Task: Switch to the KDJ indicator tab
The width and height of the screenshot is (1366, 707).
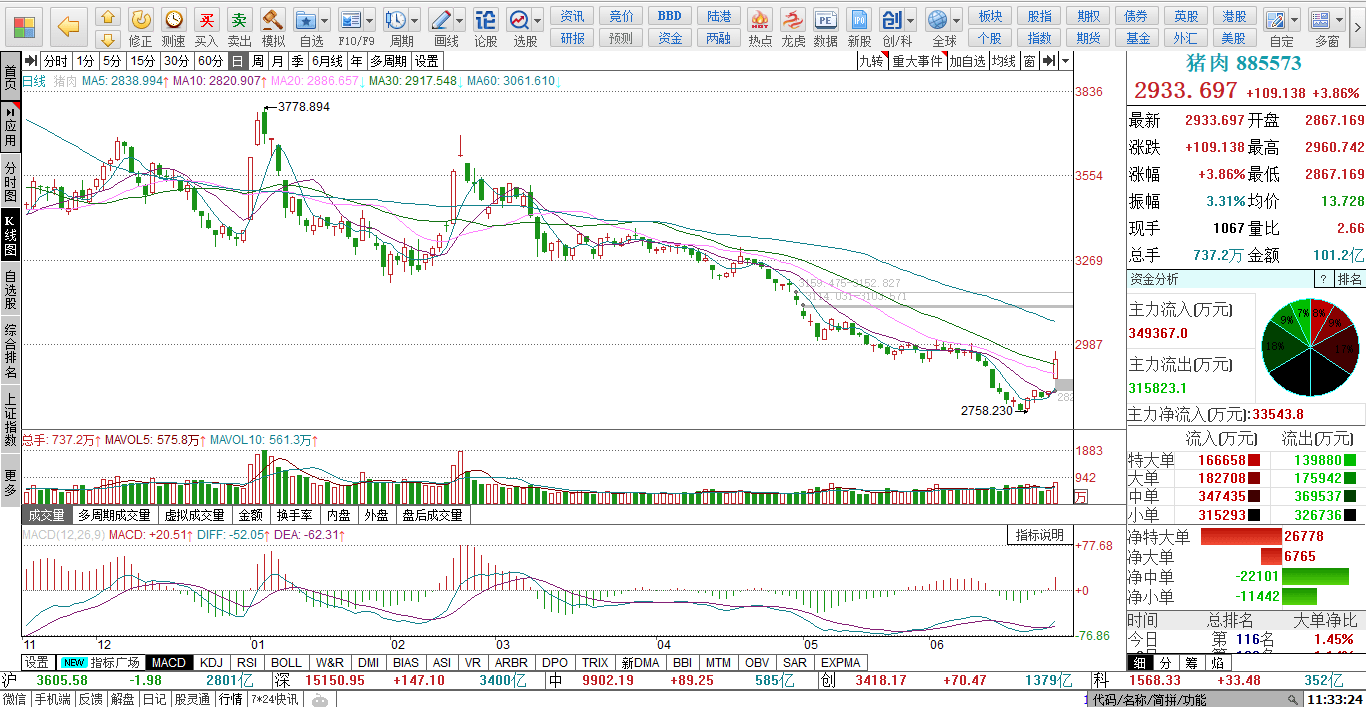Action: (x=211, y=662)
